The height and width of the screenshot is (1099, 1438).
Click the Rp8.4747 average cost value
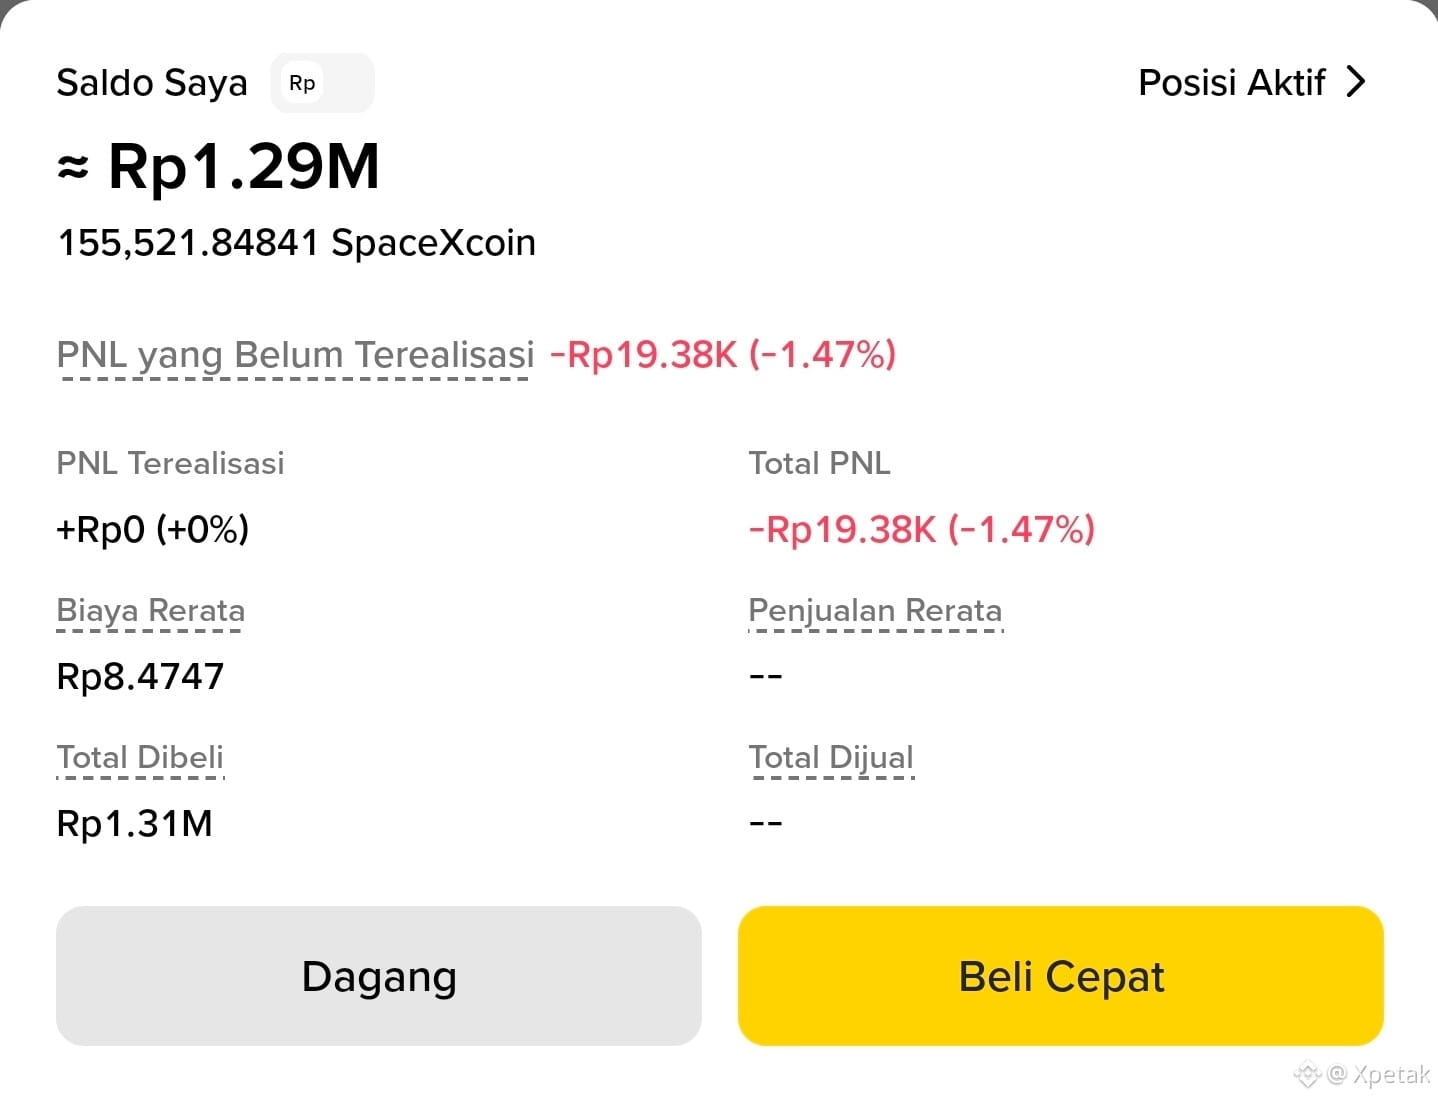pyautogui.click(x=140, y=677)
